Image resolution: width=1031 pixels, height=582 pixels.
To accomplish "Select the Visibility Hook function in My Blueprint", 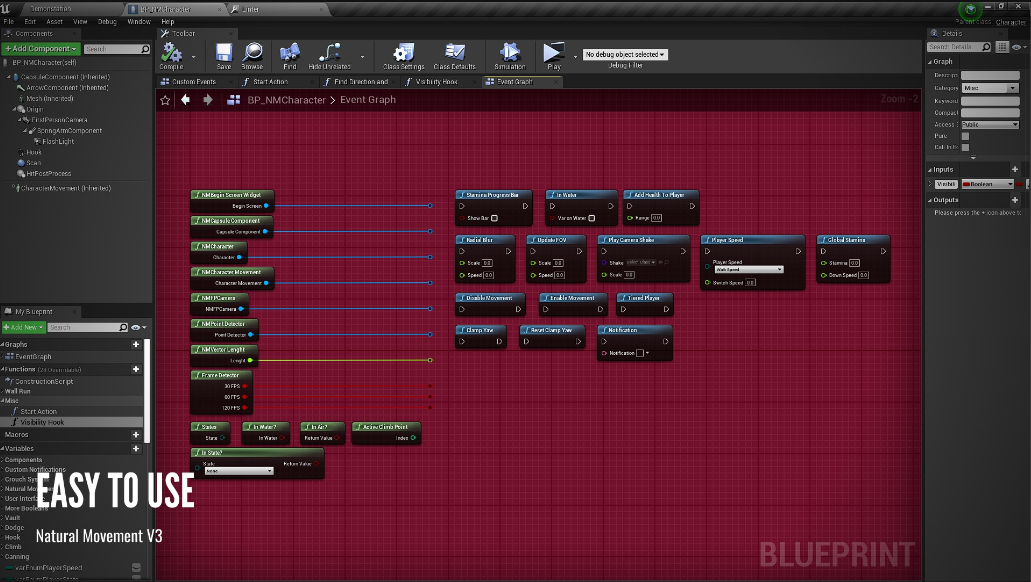I will coord(72,422).
